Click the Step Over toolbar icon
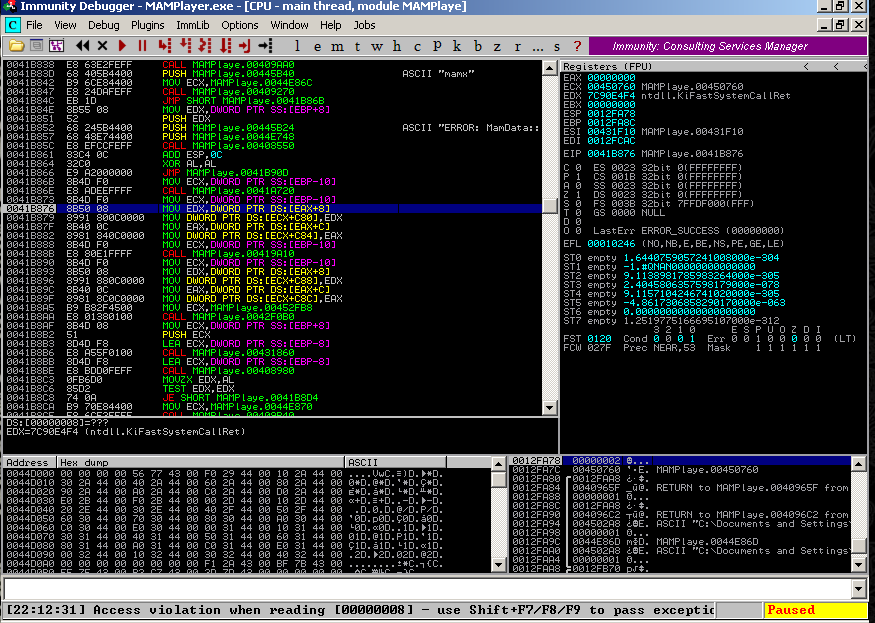875x623 pixels. 185,46
